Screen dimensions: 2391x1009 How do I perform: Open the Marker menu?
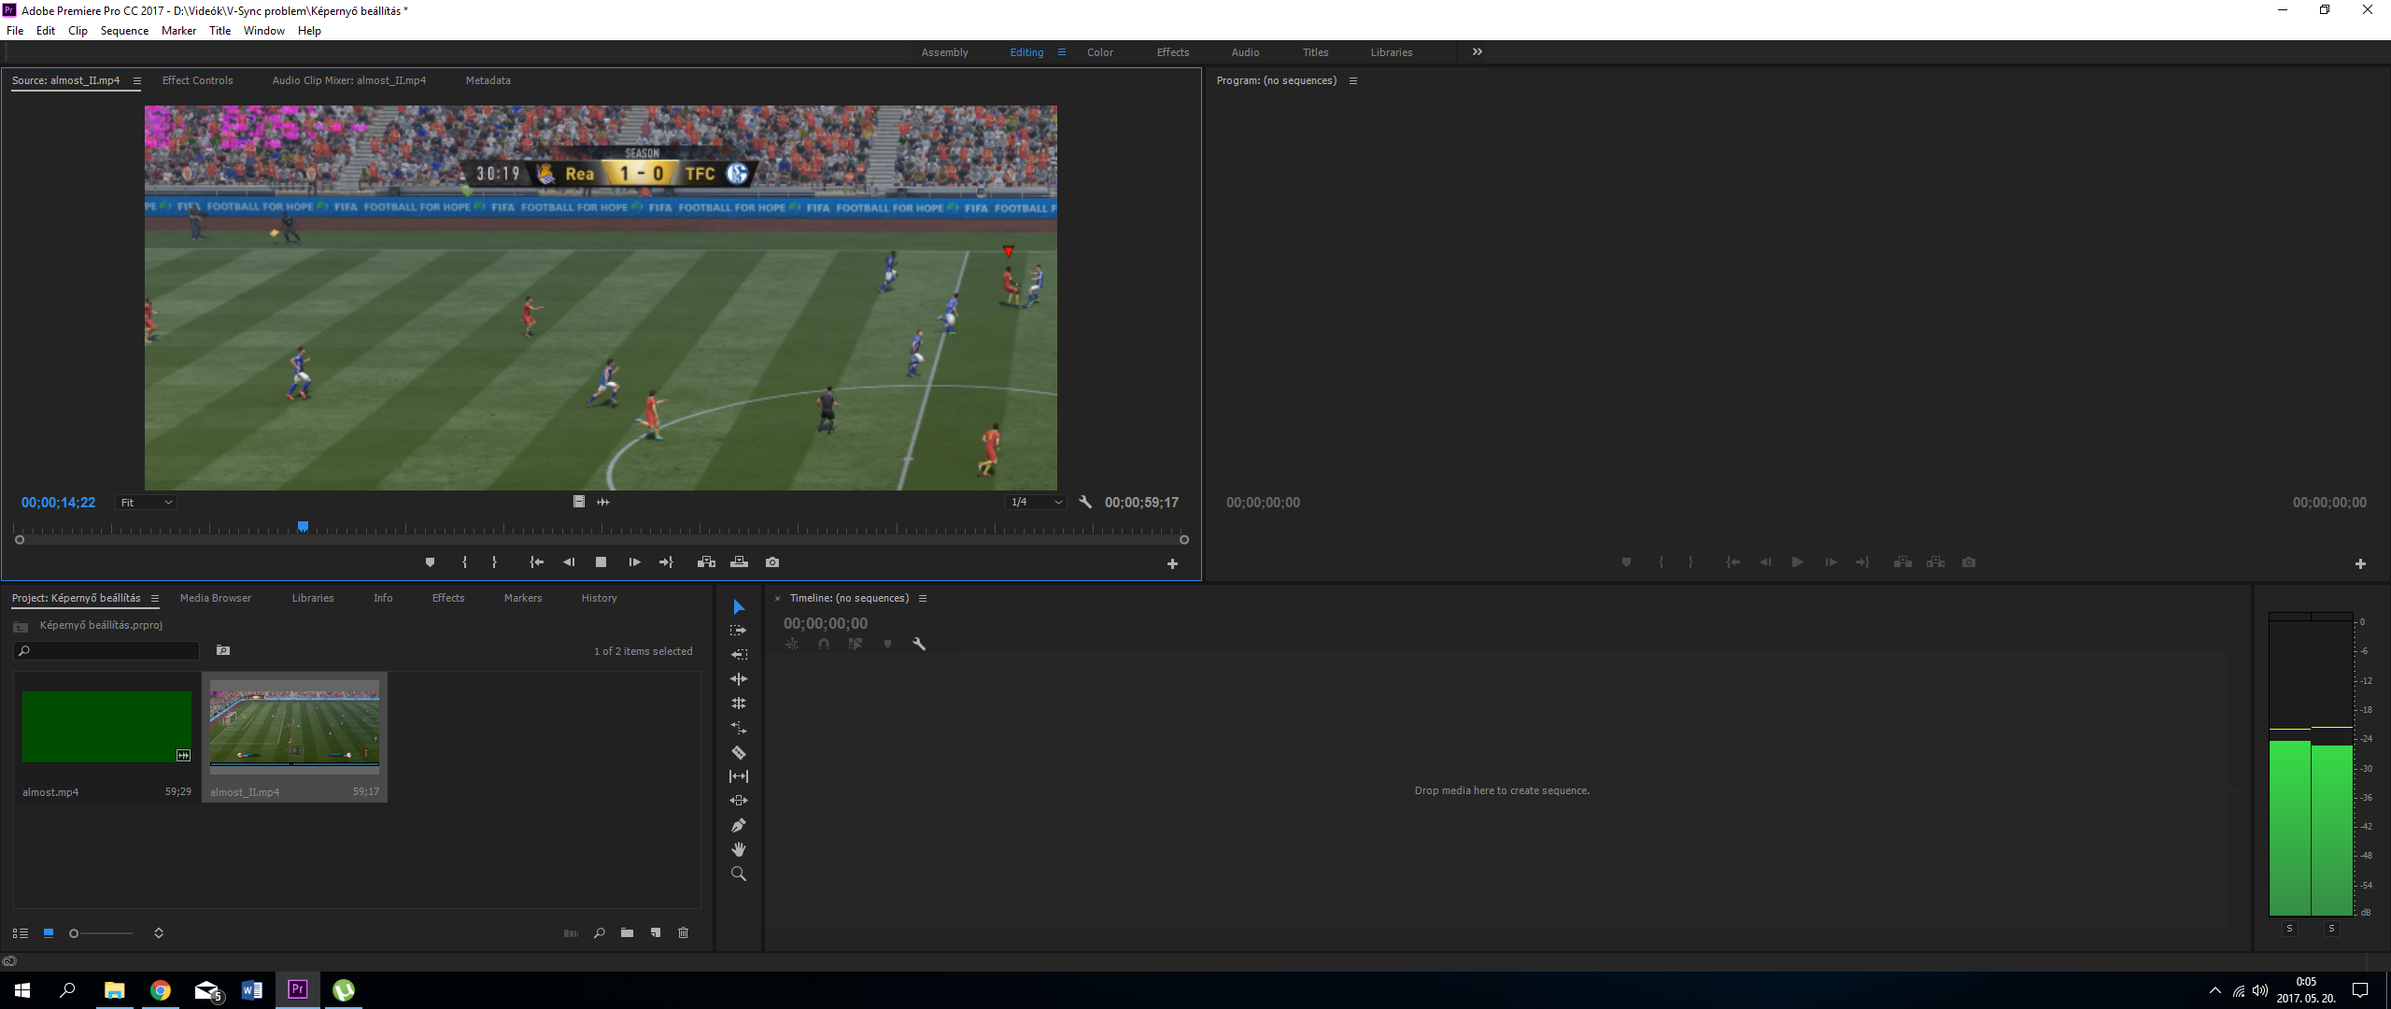178,31
